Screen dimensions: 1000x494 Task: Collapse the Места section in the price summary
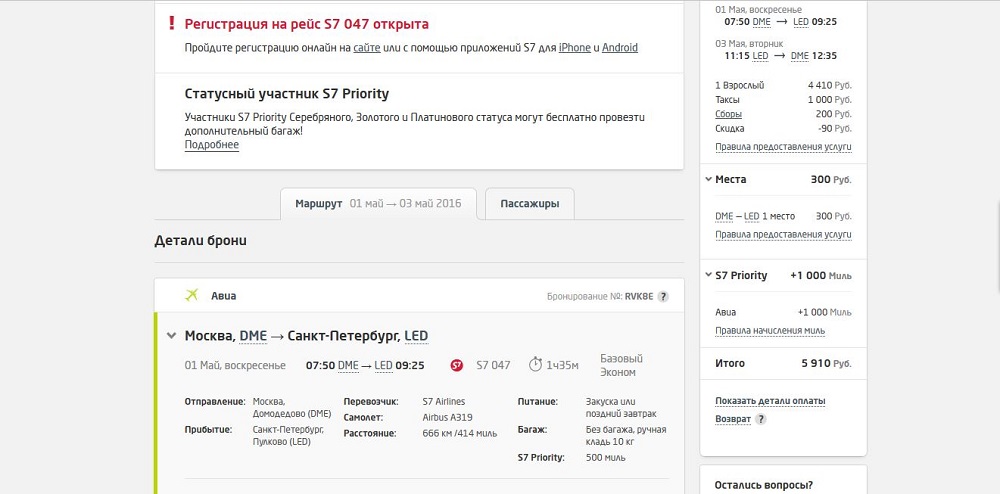(x=709, y=180)
